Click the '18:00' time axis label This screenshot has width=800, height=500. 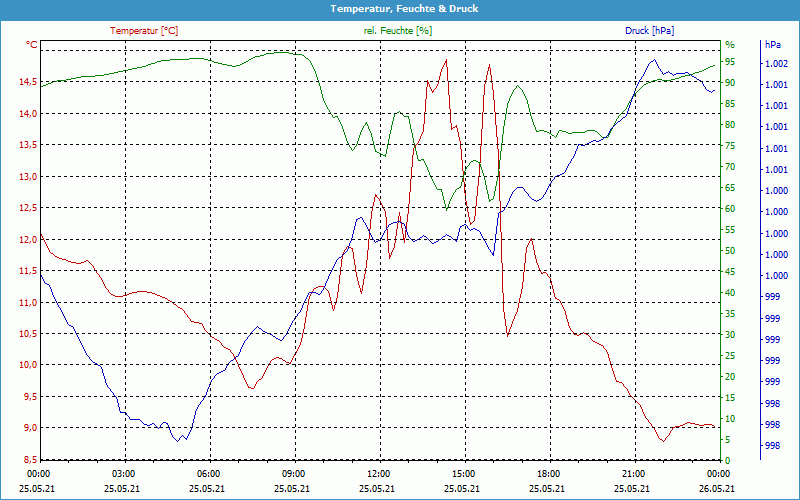pyautogui.click(x=548, y=474)
